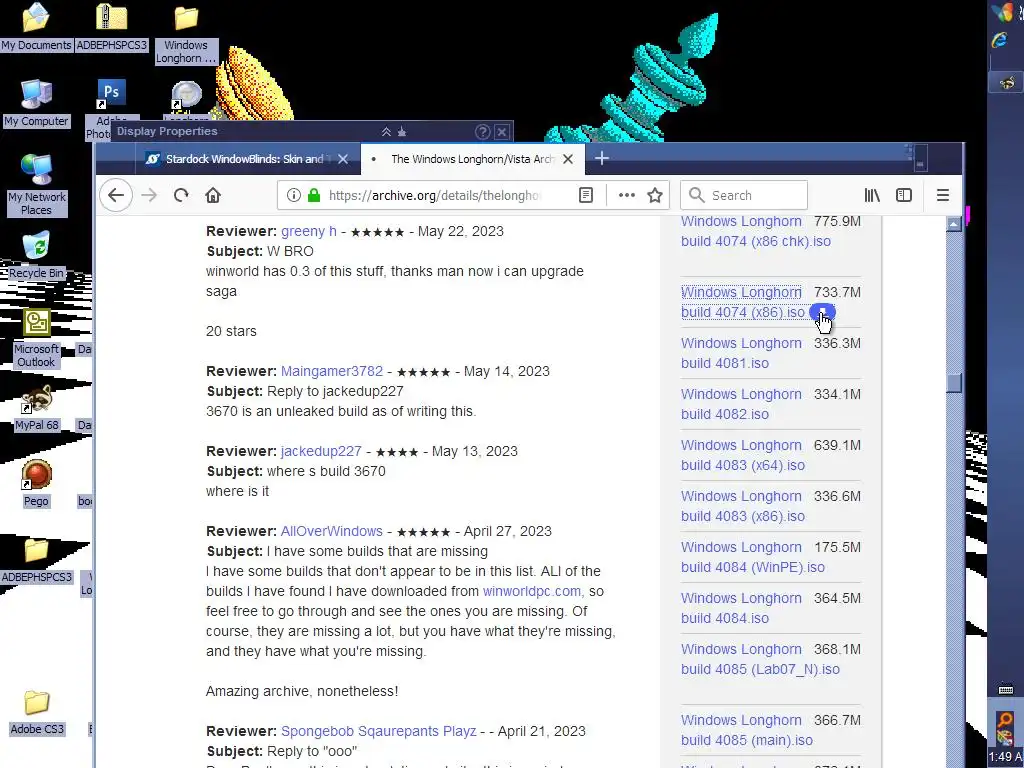Click file size text 733.7M
This screenshot has width=1024, height=768.
(837, 292)
